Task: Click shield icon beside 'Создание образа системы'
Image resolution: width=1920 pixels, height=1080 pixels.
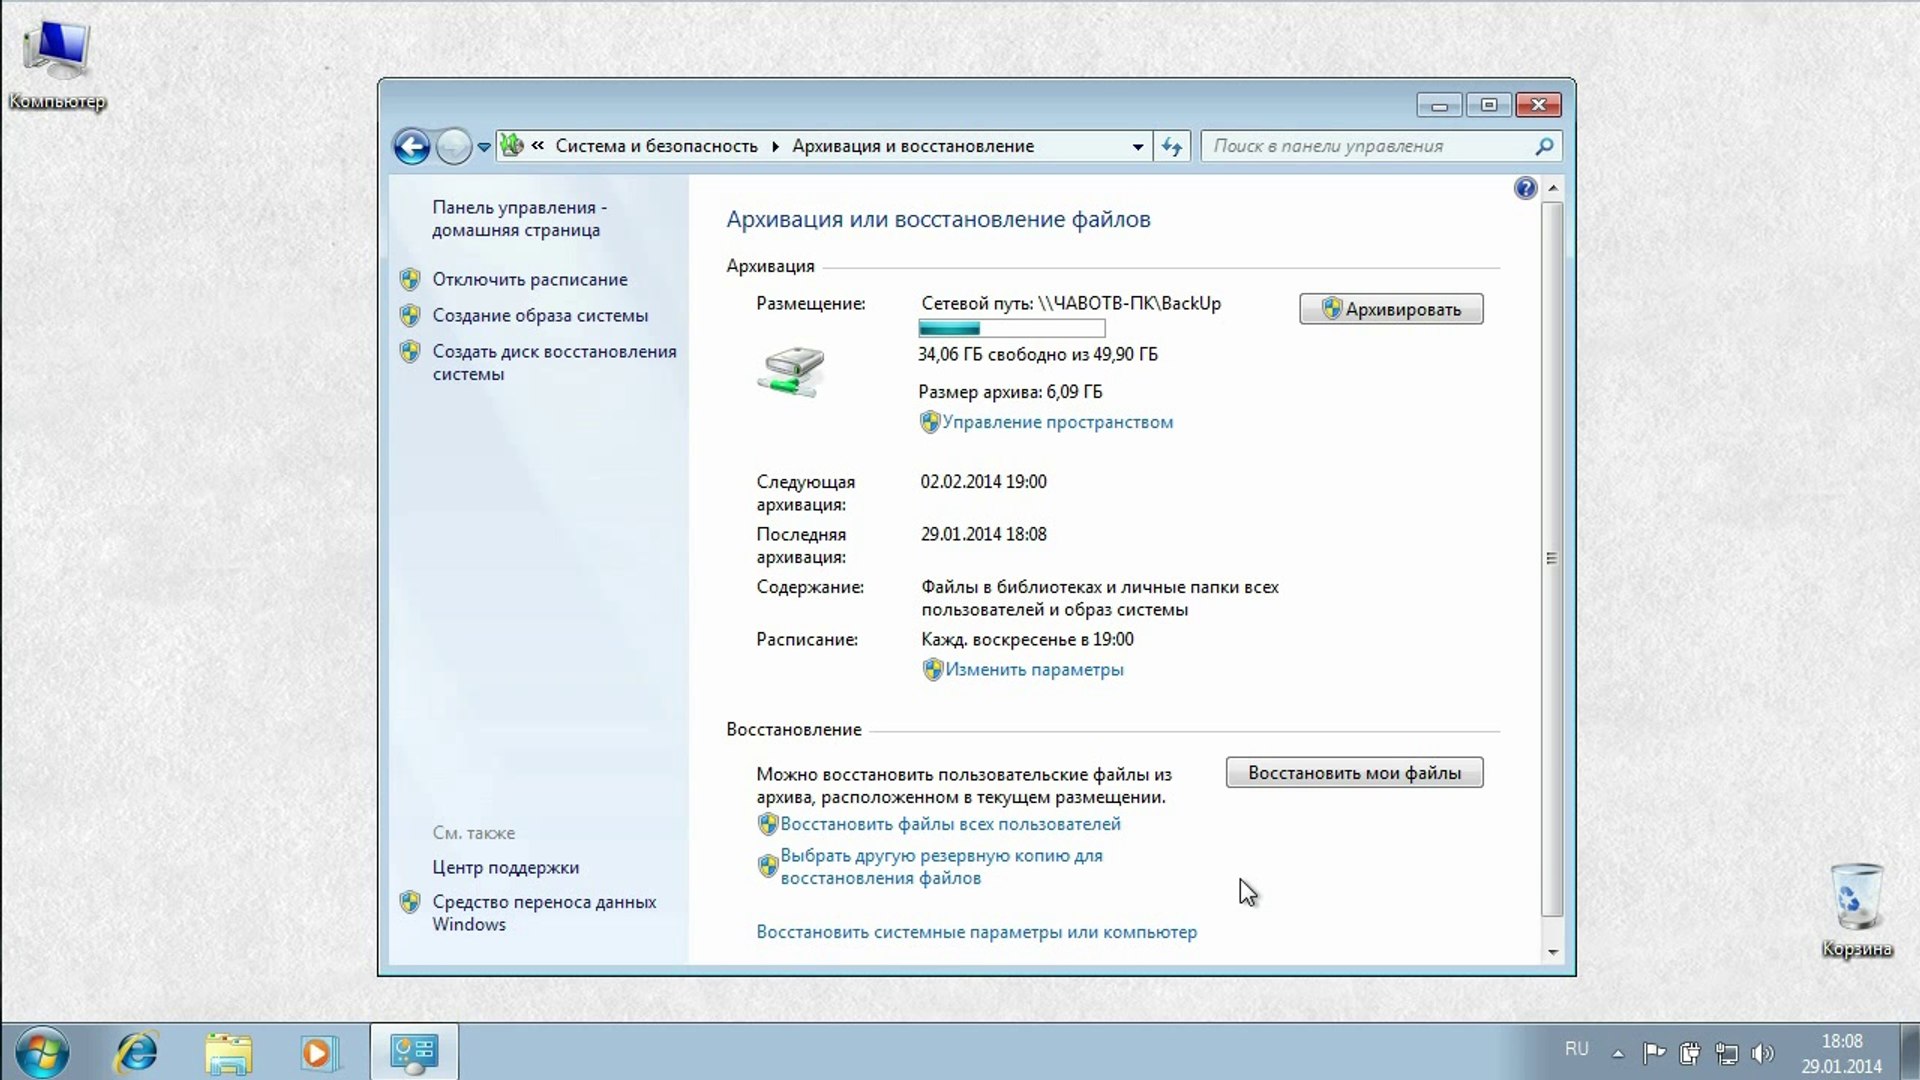Action: point(410,316)
